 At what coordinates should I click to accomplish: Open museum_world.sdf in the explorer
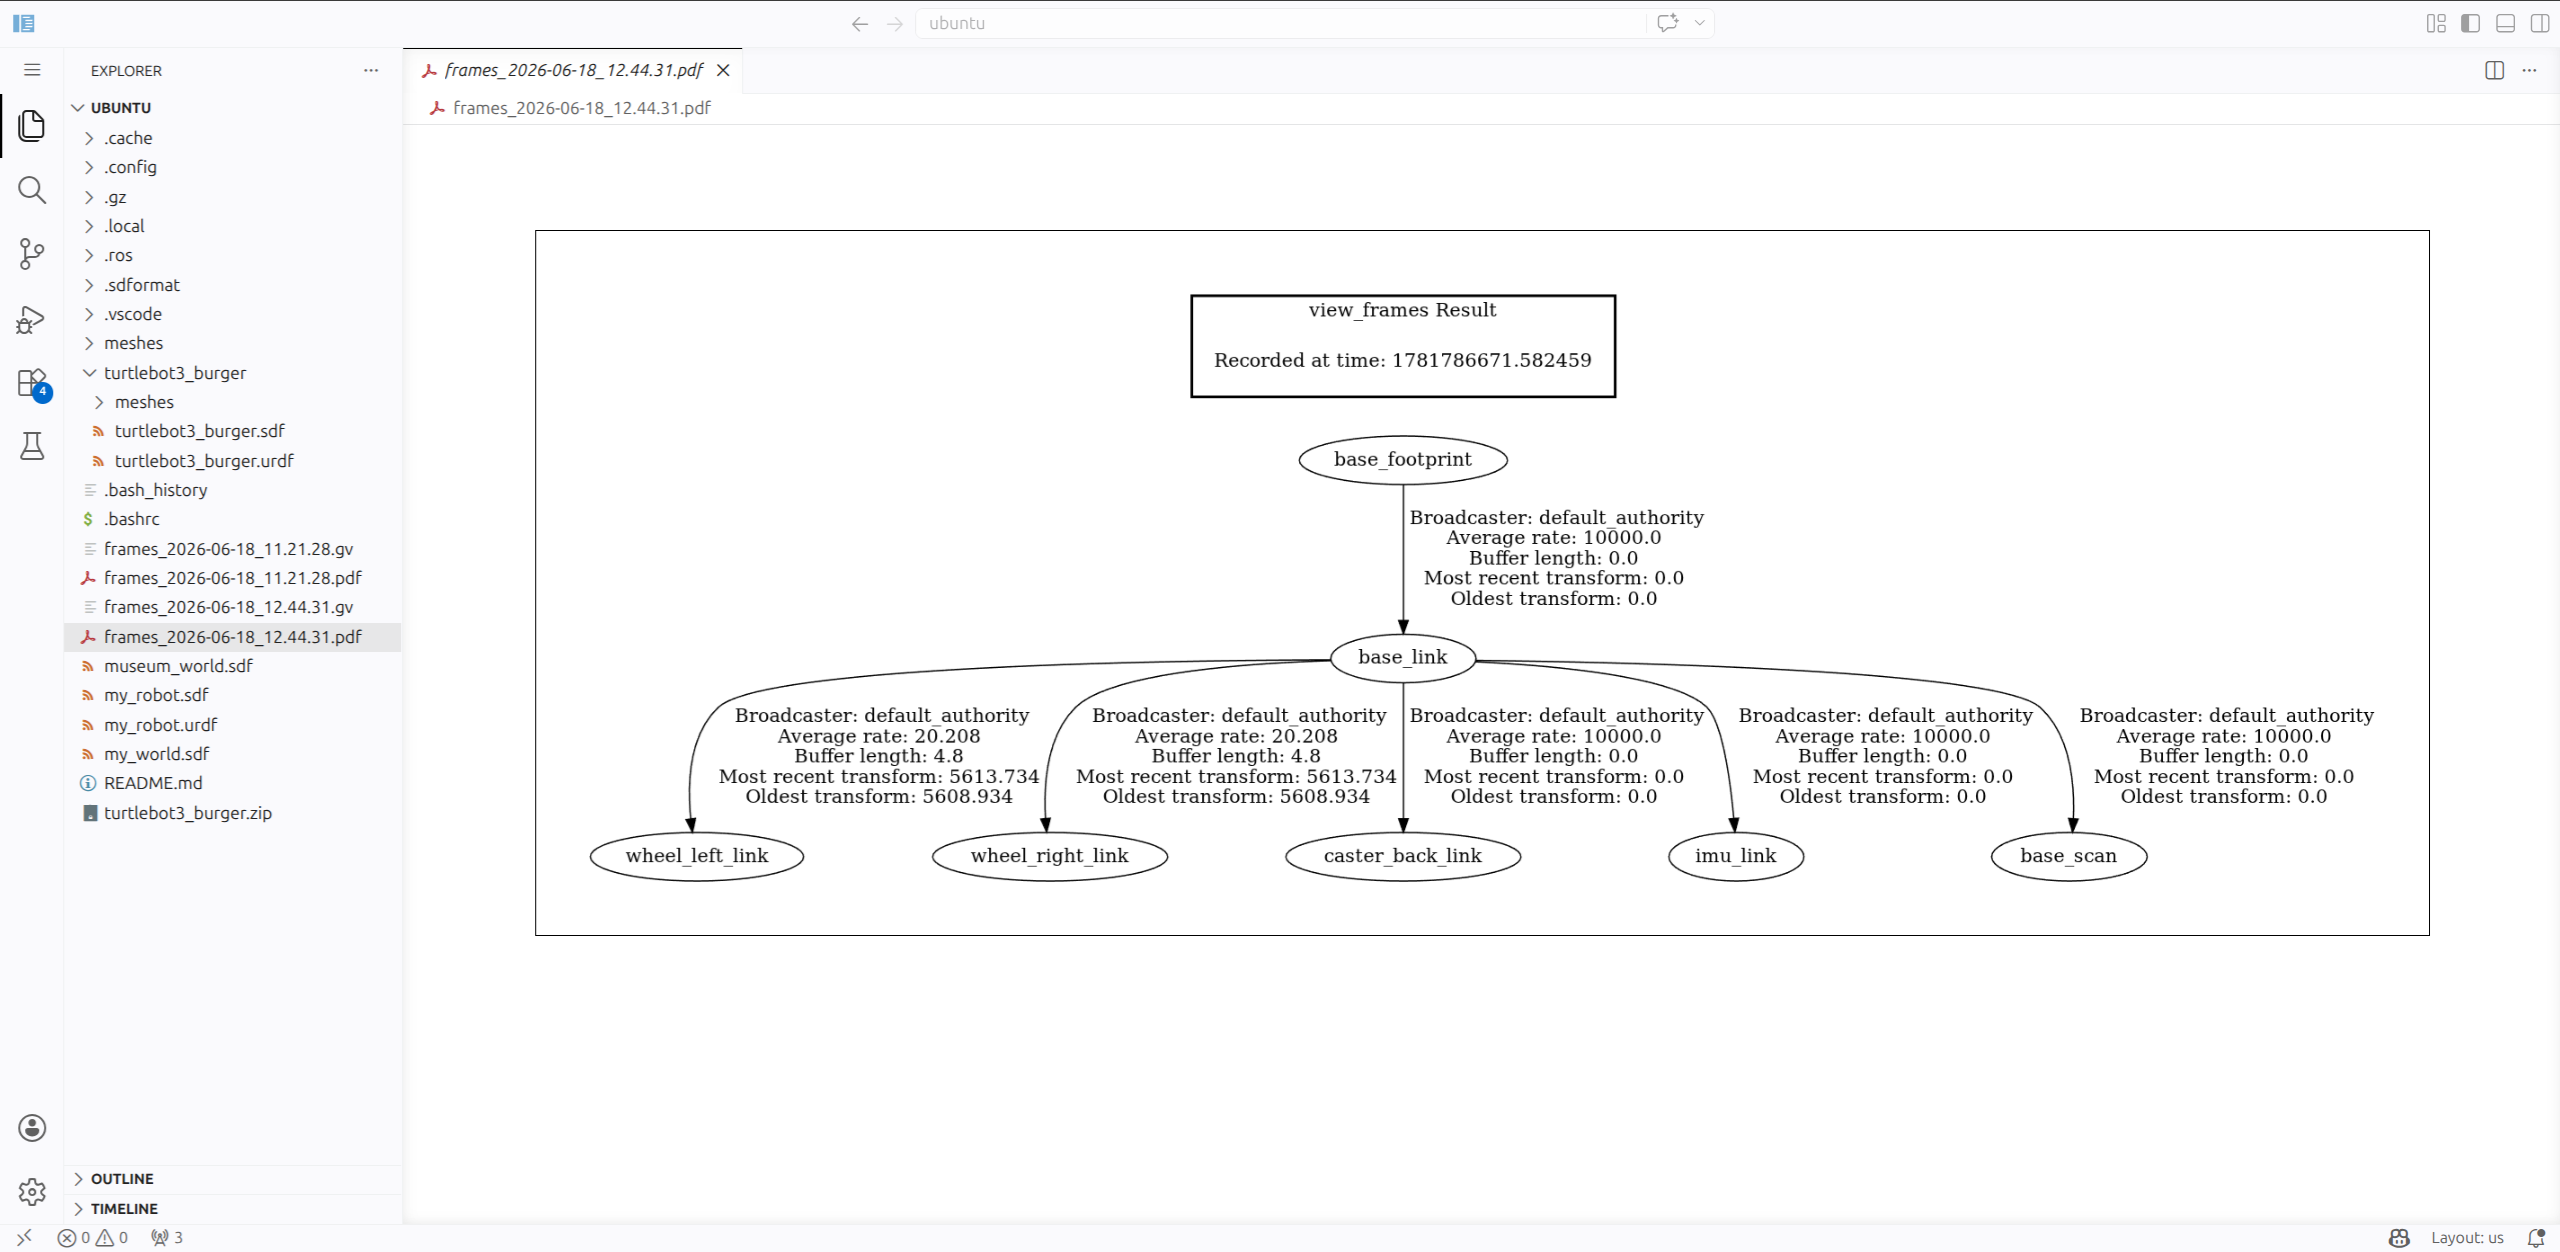pyautogui.click(x=233, y=666)
